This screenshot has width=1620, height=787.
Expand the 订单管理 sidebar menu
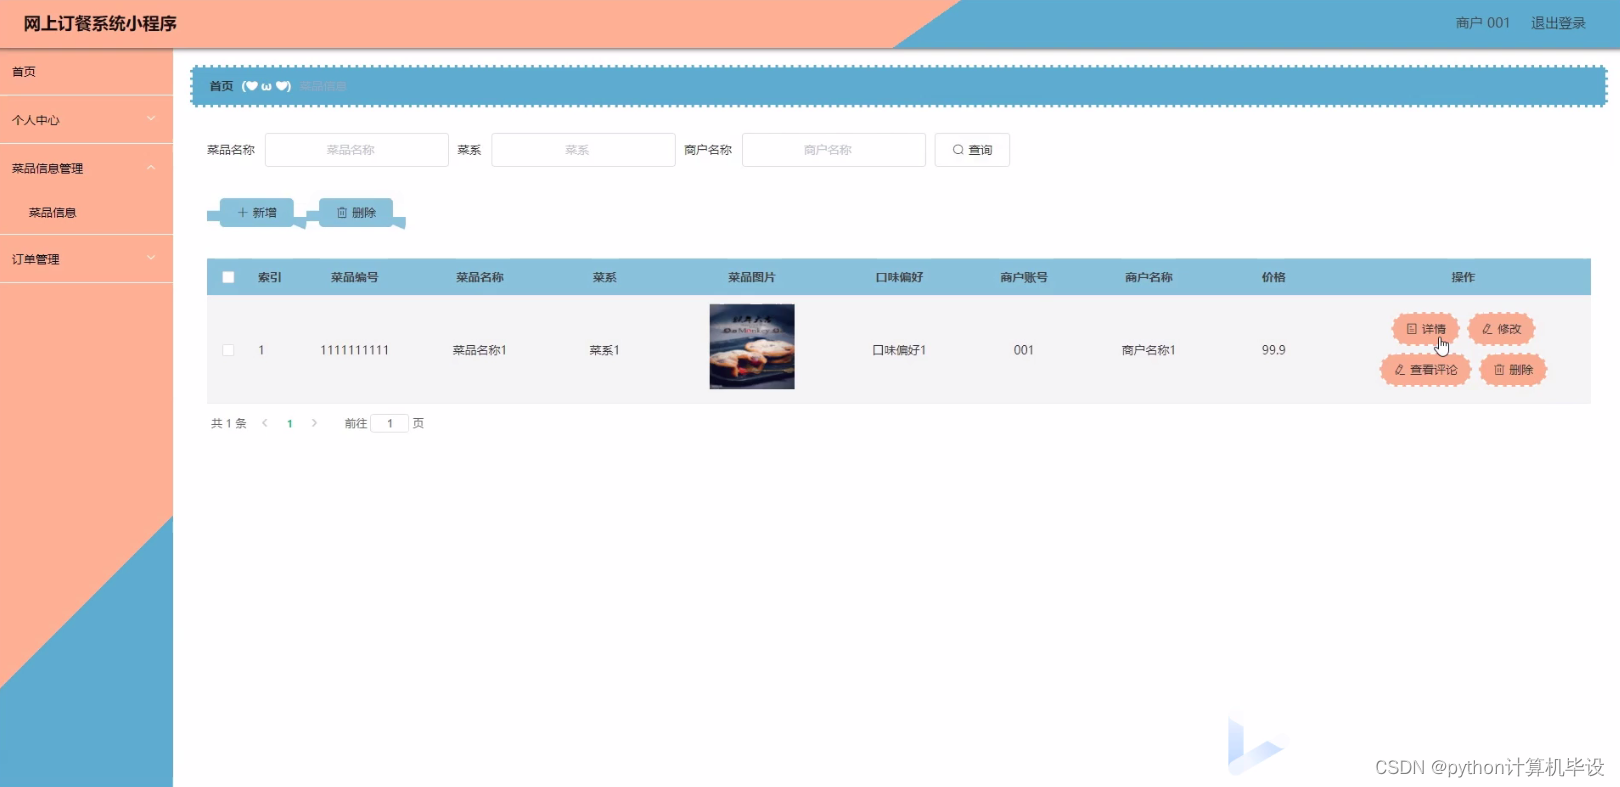coord(86,259)
